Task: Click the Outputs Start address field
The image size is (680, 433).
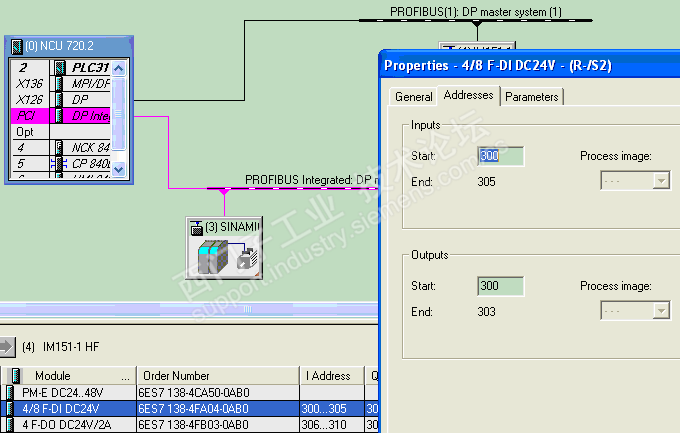Action: tap(500, 286)
